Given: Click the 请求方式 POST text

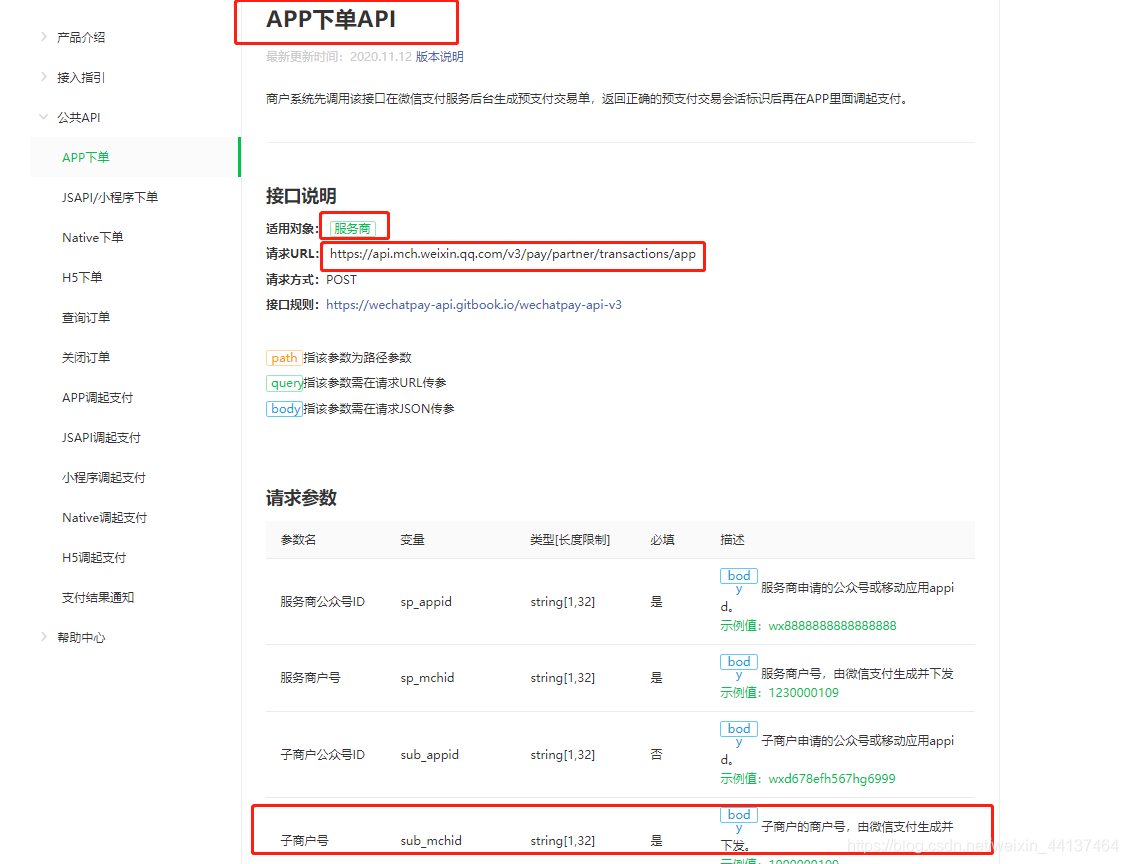Looking at the screenshot, I should coord(341,280).
